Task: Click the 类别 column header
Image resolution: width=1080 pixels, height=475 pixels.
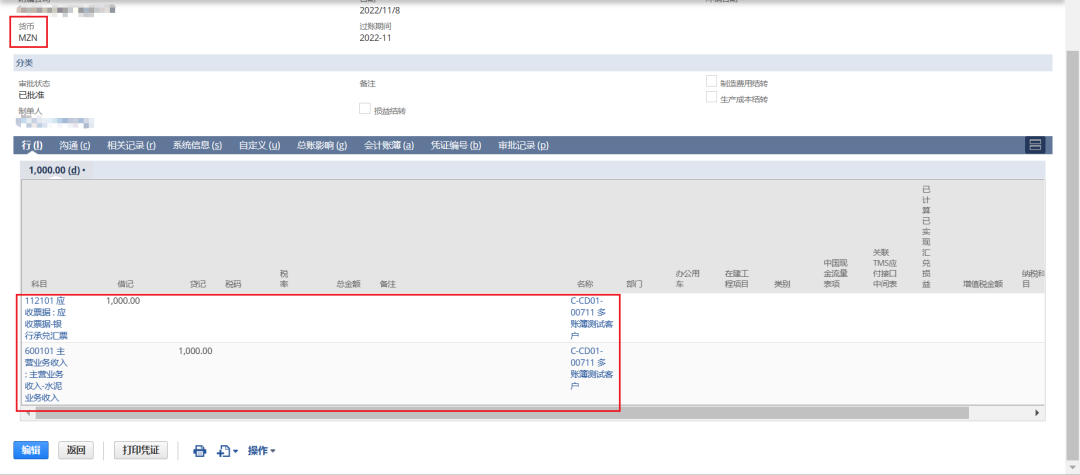Action: [x=782, y=284]
